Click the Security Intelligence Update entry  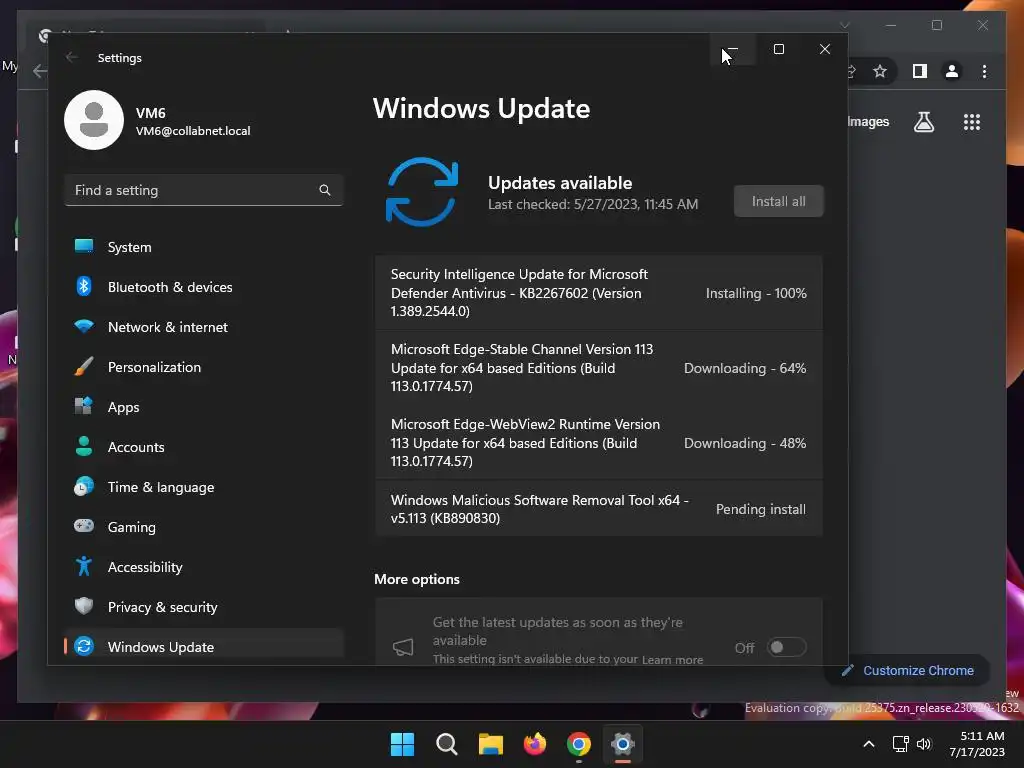coord(598,293)
